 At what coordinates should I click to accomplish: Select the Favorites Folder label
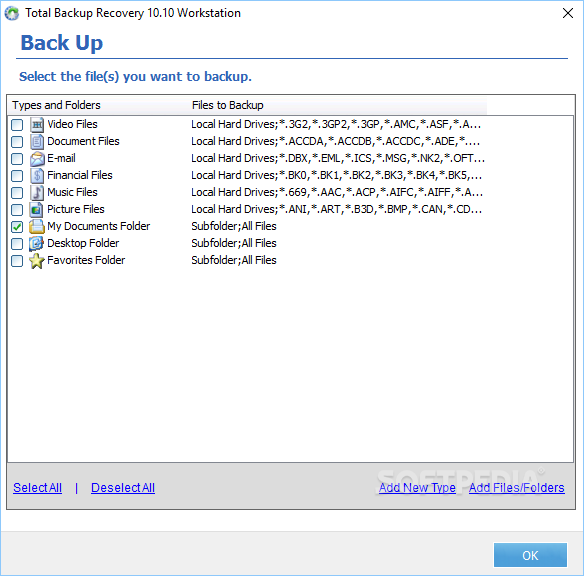[86, 260]
